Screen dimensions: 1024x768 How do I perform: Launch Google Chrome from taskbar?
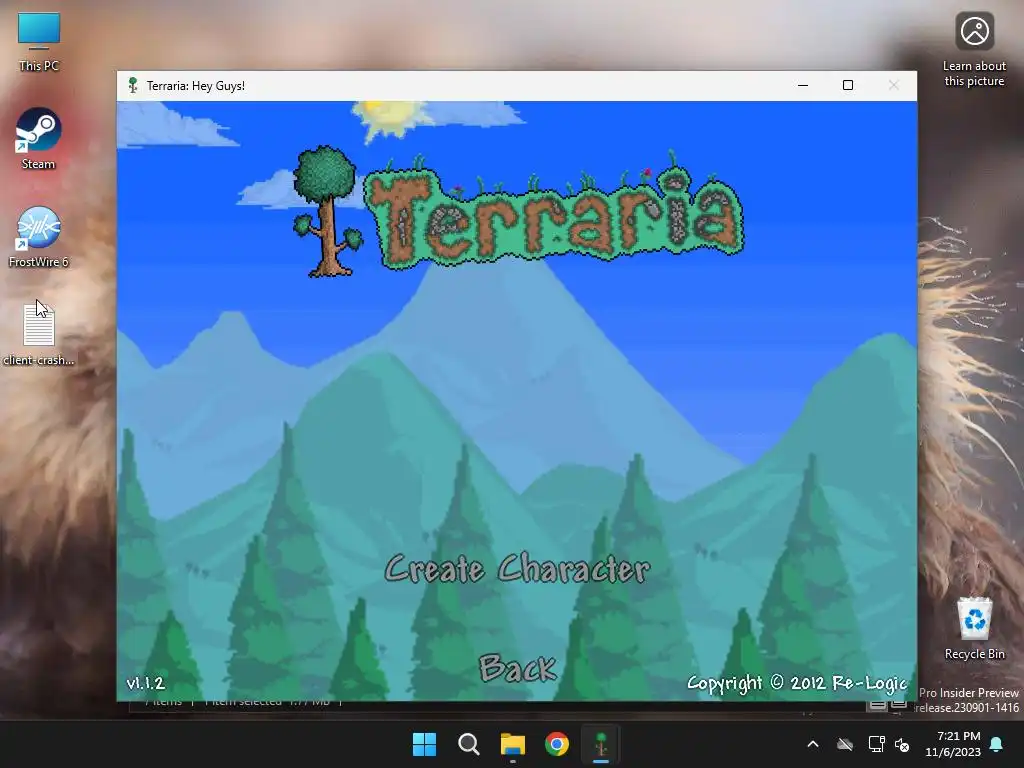click(557, 744)
